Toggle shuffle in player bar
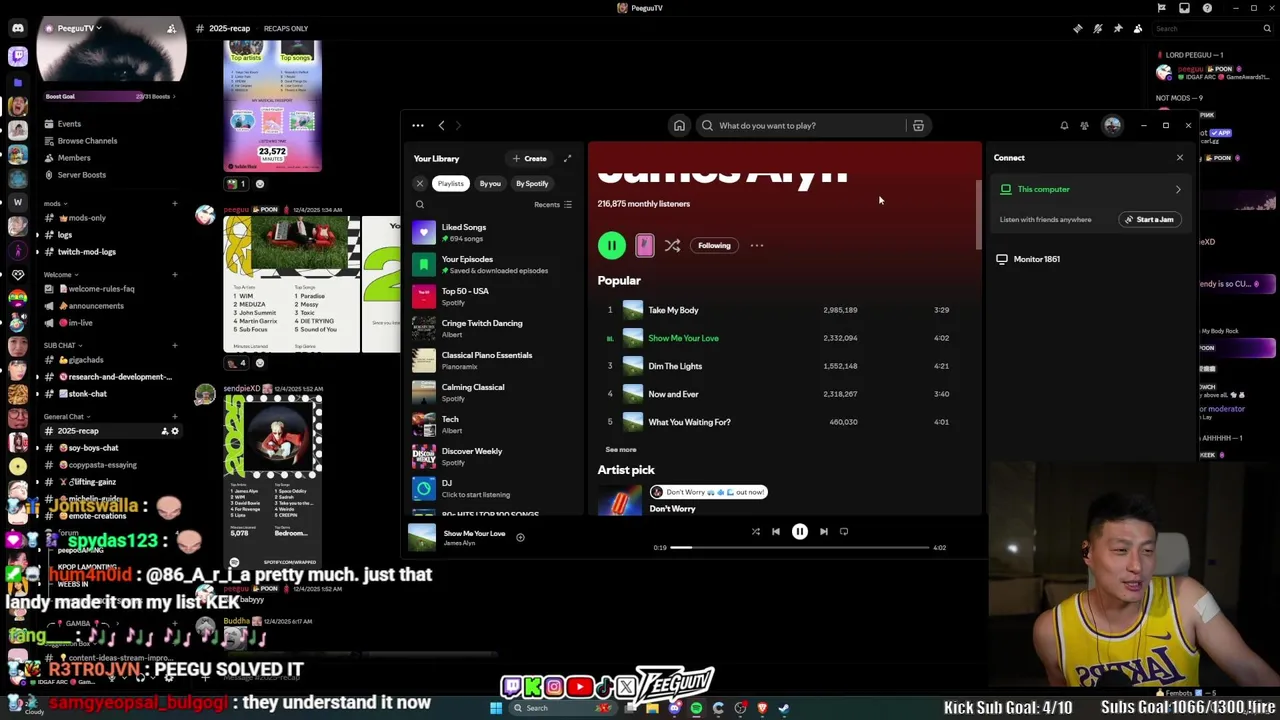This screenshot has width=1280, height=720. tap(755, 532)
